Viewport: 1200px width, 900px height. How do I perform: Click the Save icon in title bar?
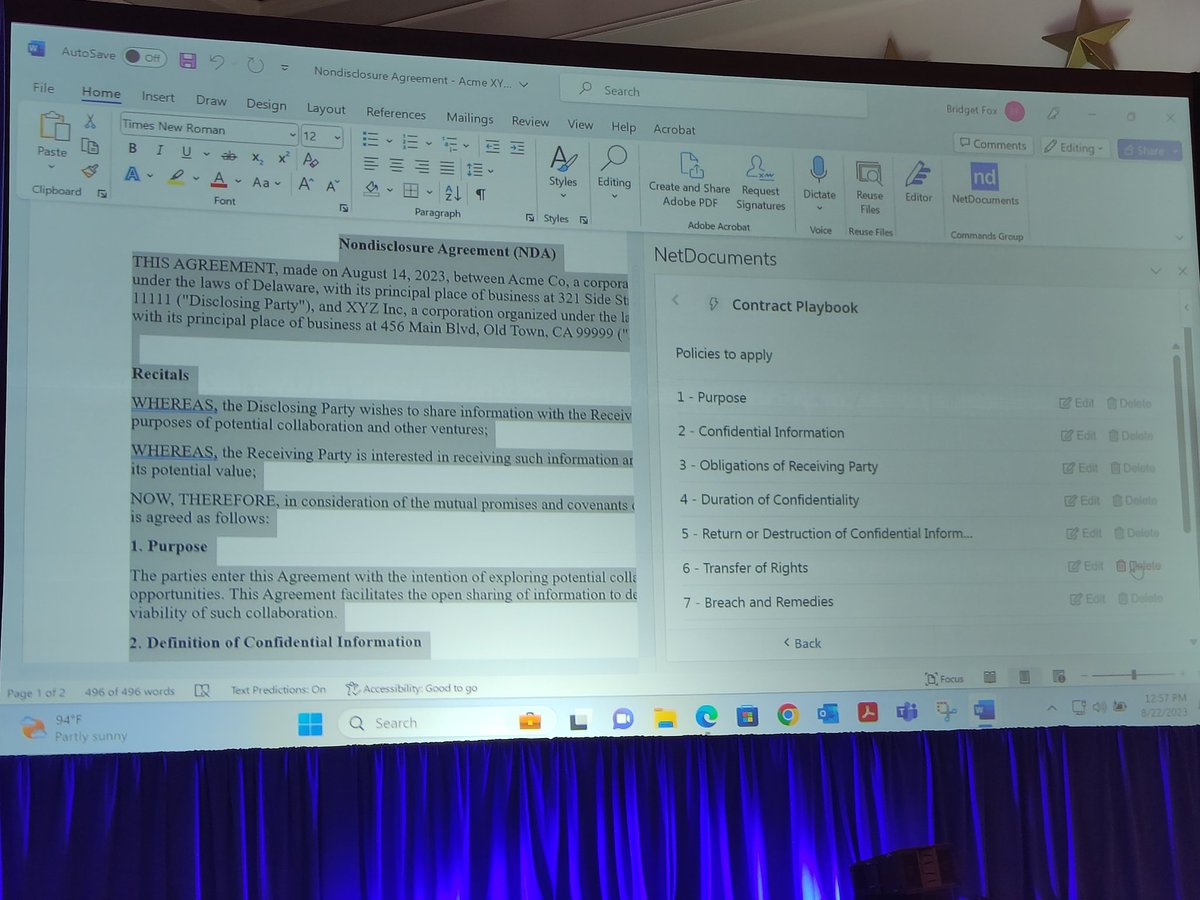click(187, 60)
